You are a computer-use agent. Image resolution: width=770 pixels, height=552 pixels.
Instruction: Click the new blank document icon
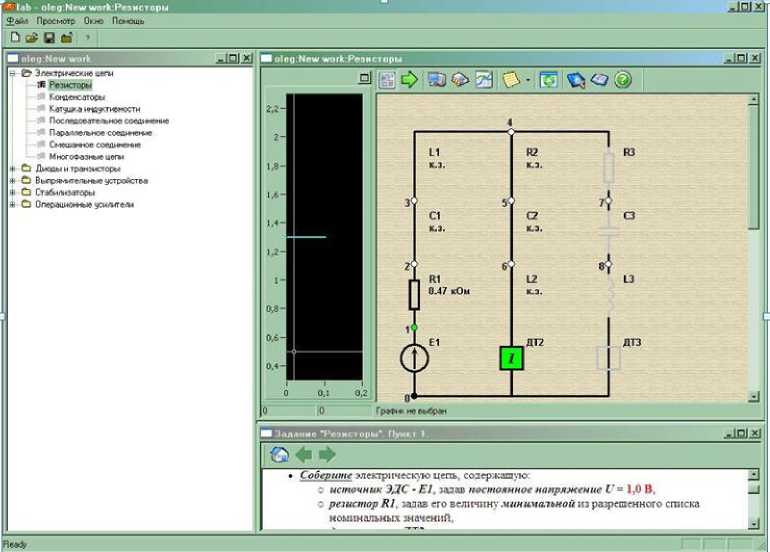tap(14, 37)
